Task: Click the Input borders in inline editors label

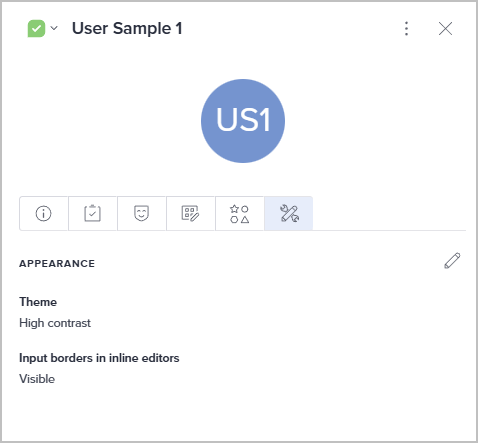Action: (x=99, y=358)
